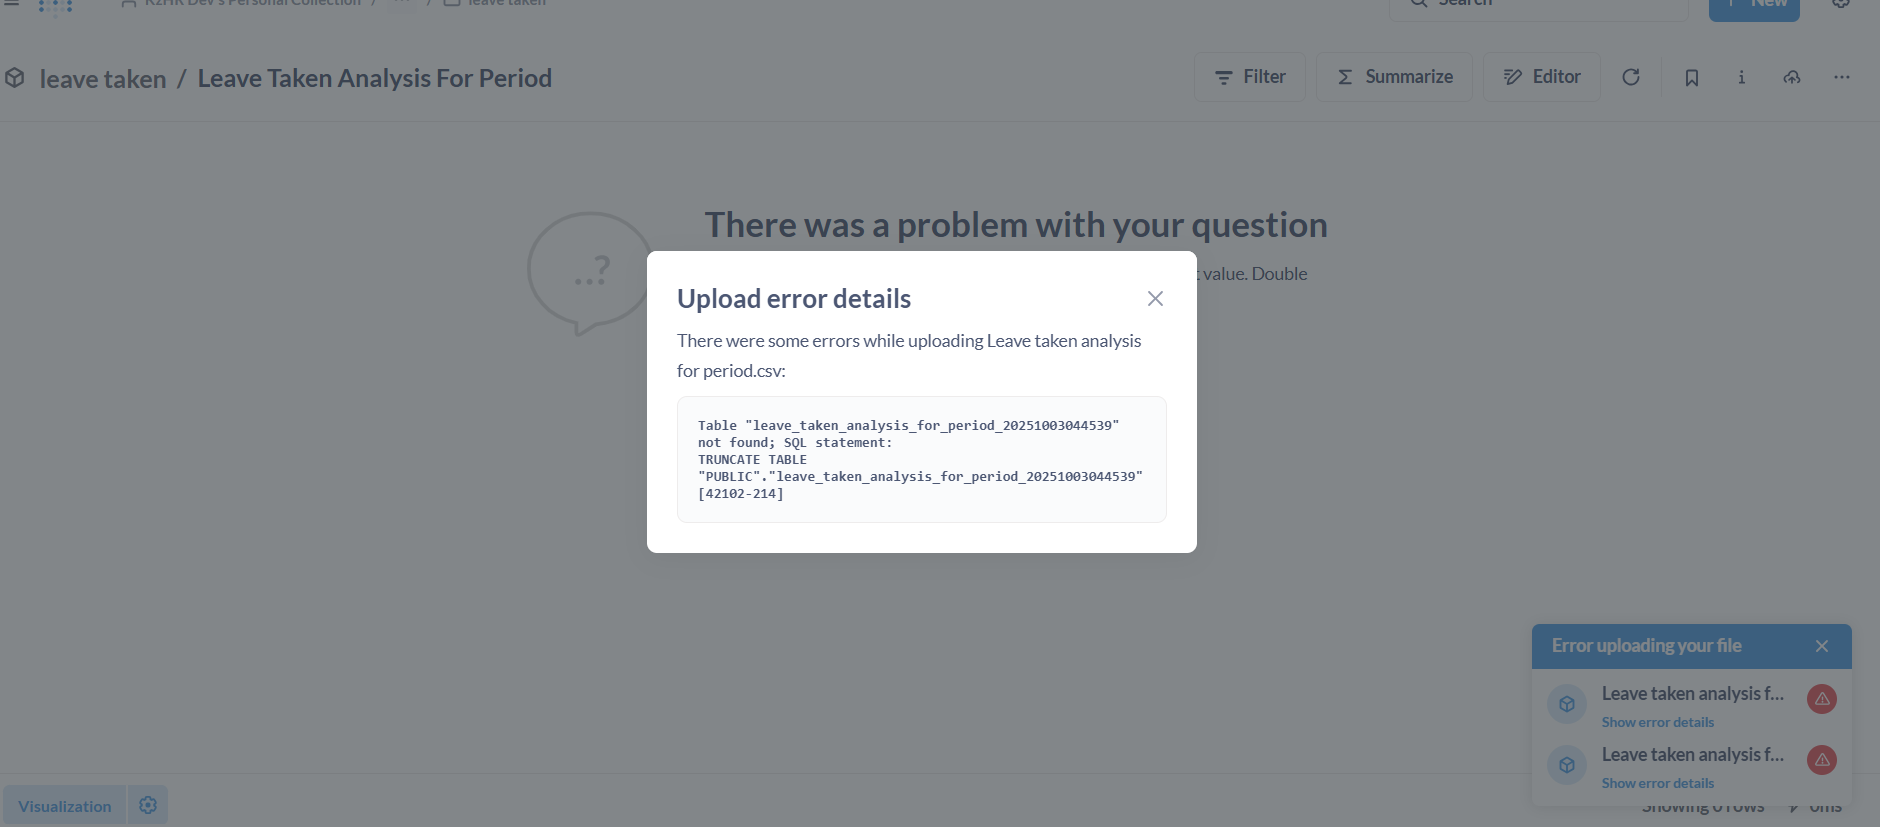Viewport: 1880px width, 827px height.
Task: Click the SQL error message text box
Action: pos(921,460)
